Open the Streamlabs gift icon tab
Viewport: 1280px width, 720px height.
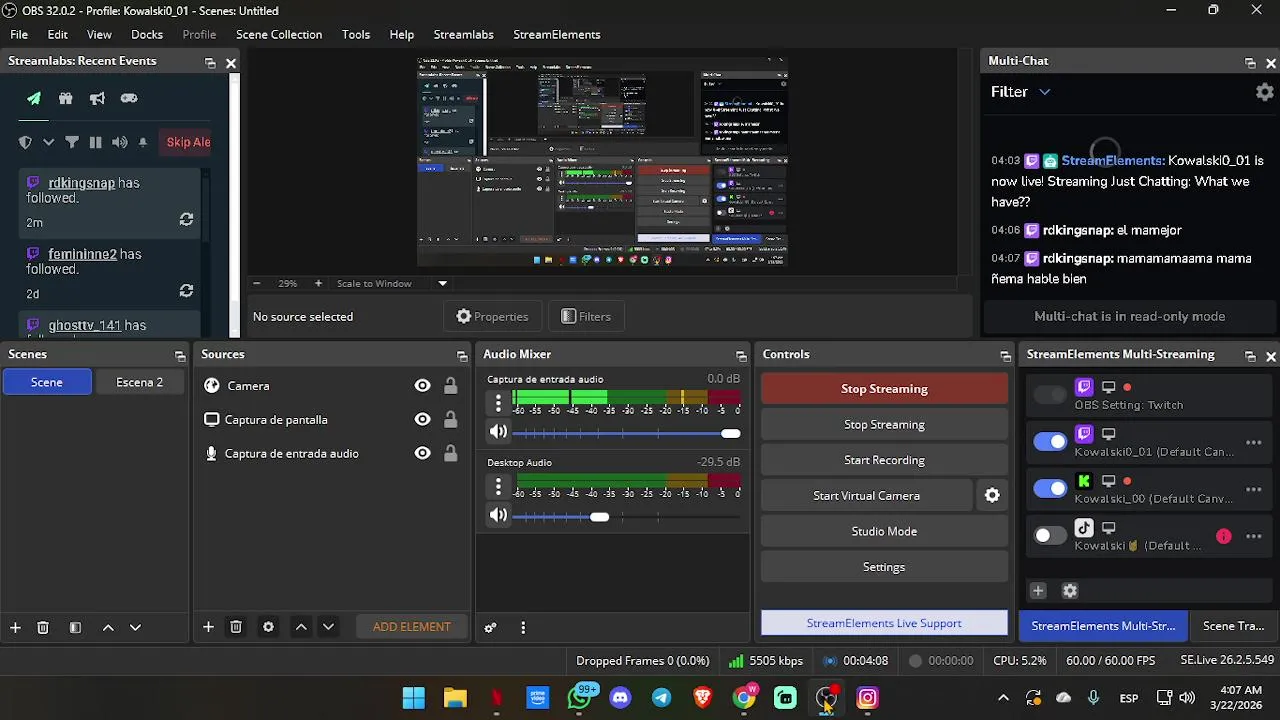(x=65, y=98)
